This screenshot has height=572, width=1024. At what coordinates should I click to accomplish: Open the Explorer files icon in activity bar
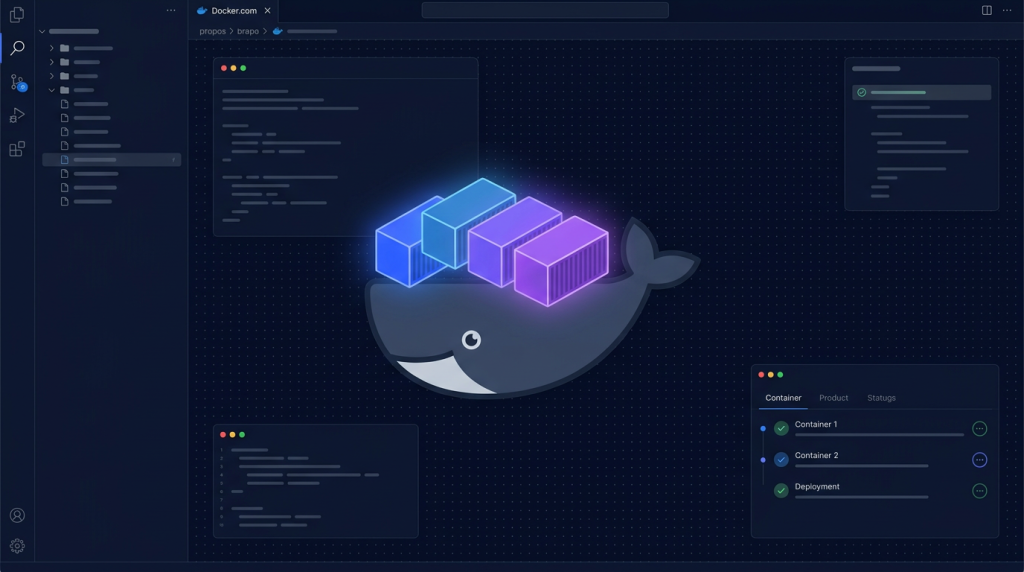[17, 14]
